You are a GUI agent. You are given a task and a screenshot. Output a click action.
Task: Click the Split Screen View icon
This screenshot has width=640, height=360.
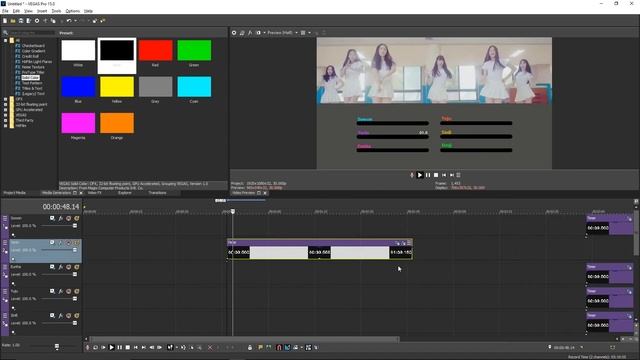pyautogui.click(x=258, y=33)
